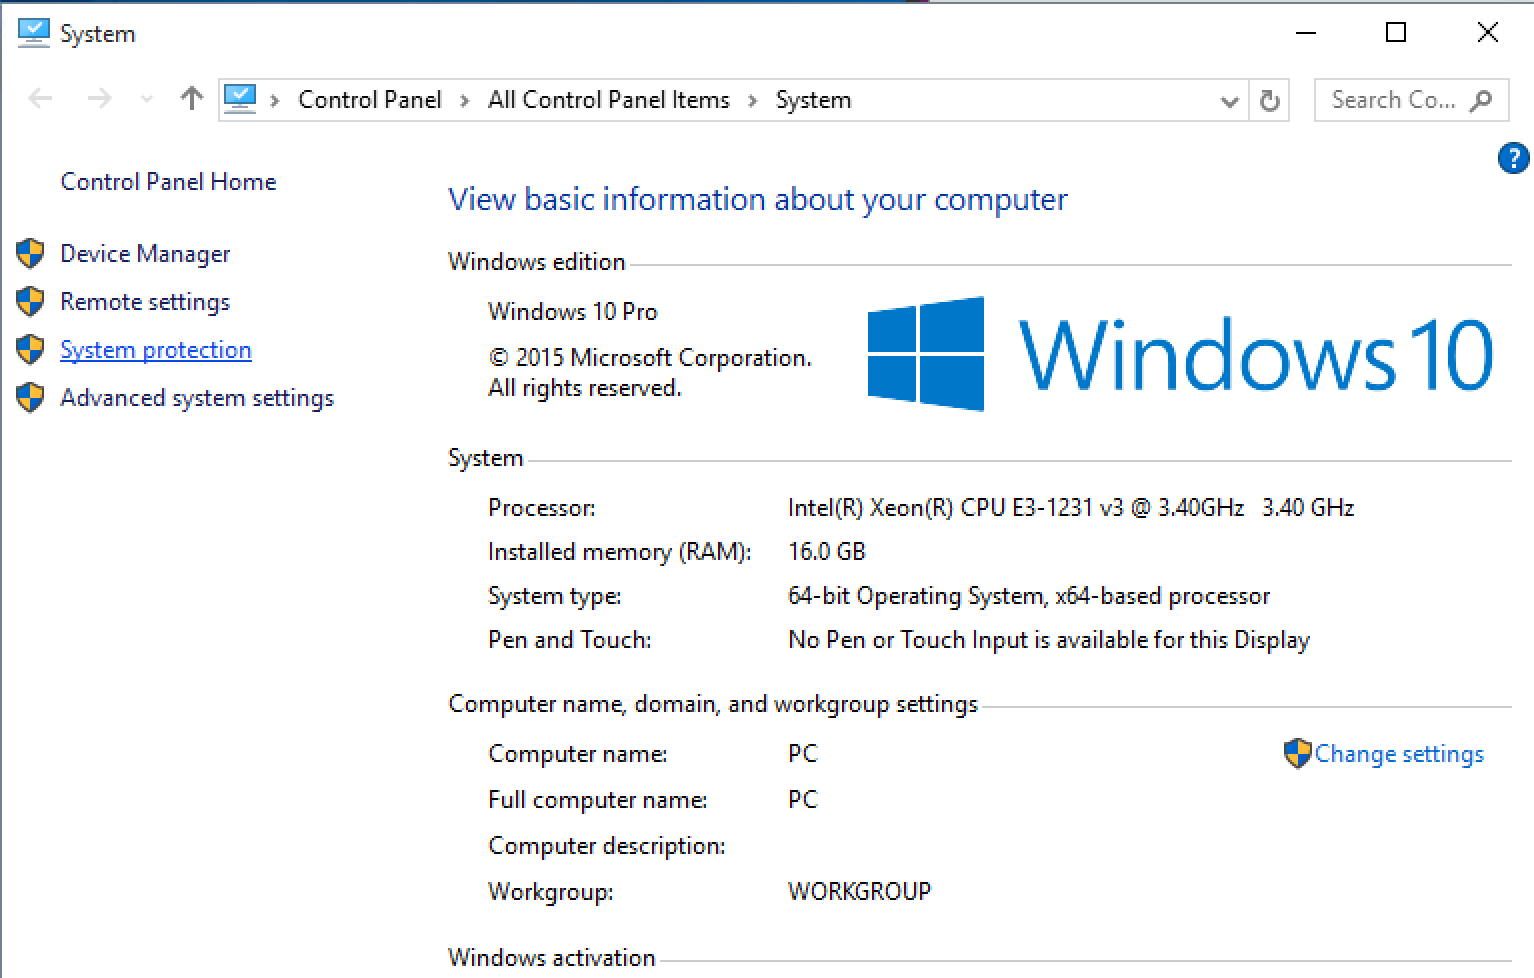Open Control Panel Home link
The width and height of the screenshot is (1534, 978).
tap(168, 182)
